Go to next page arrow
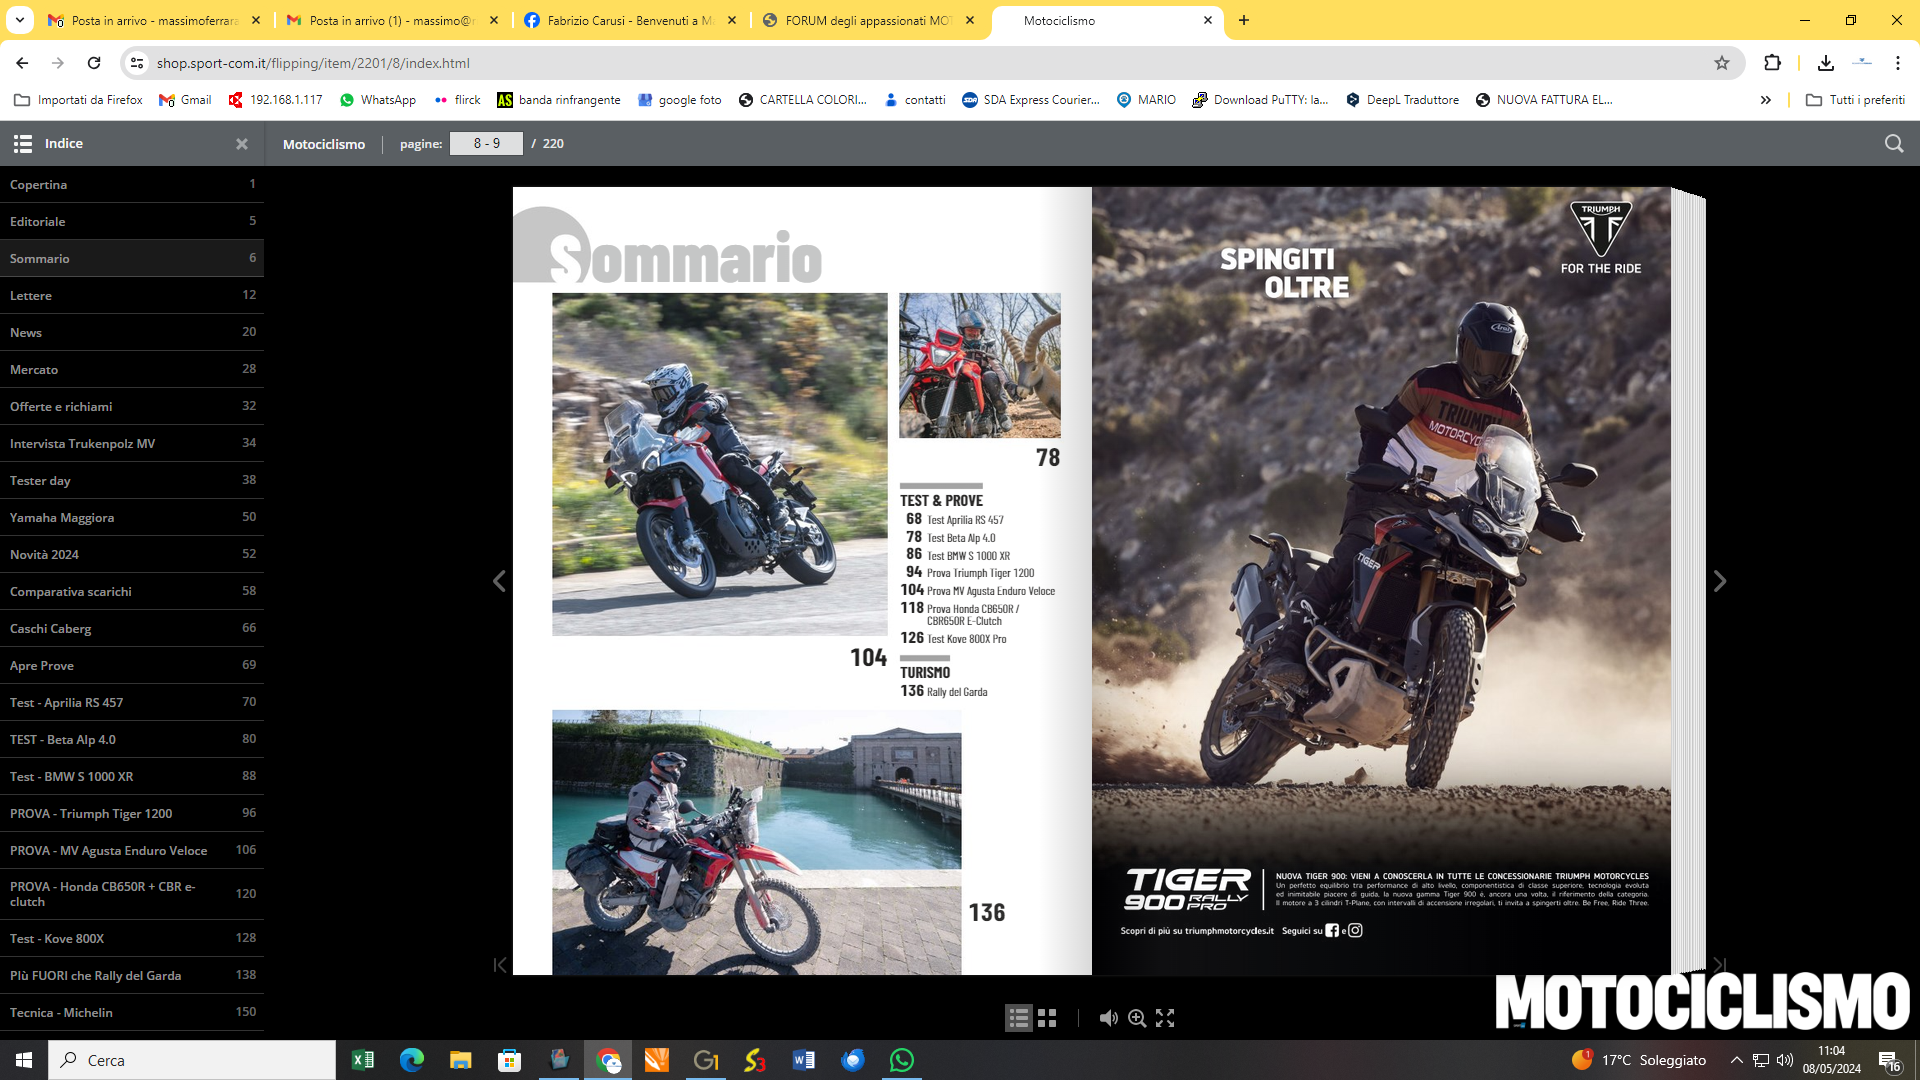Image resolution: width=1920 pixels, height=1080 pixels. 1720,581
